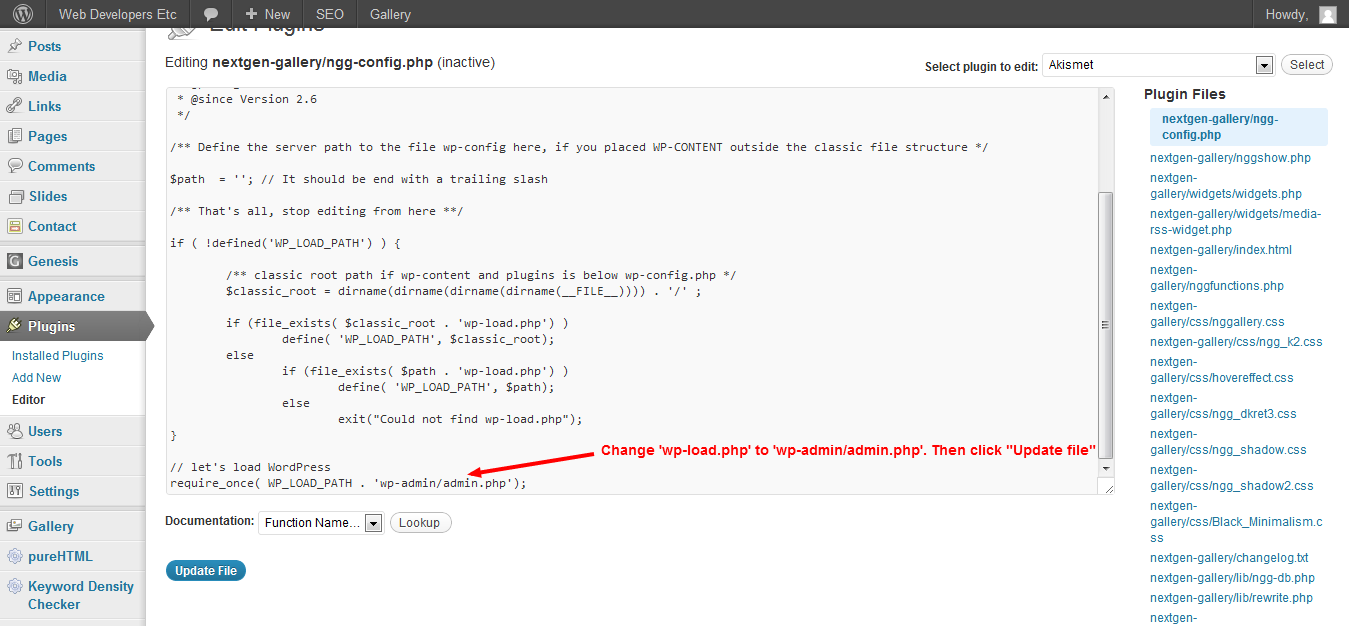Click the Slides icon in sidebar
1349x626 pixels.
(15, 196)
